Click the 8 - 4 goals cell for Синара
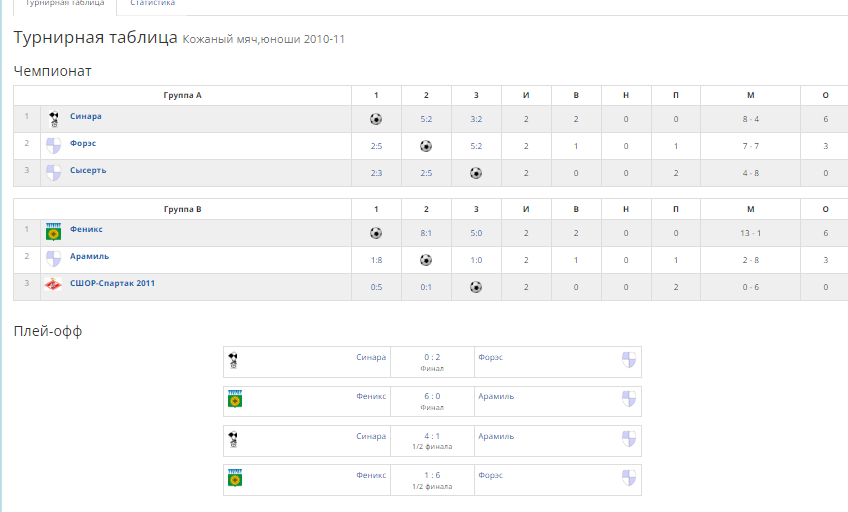 751,119
